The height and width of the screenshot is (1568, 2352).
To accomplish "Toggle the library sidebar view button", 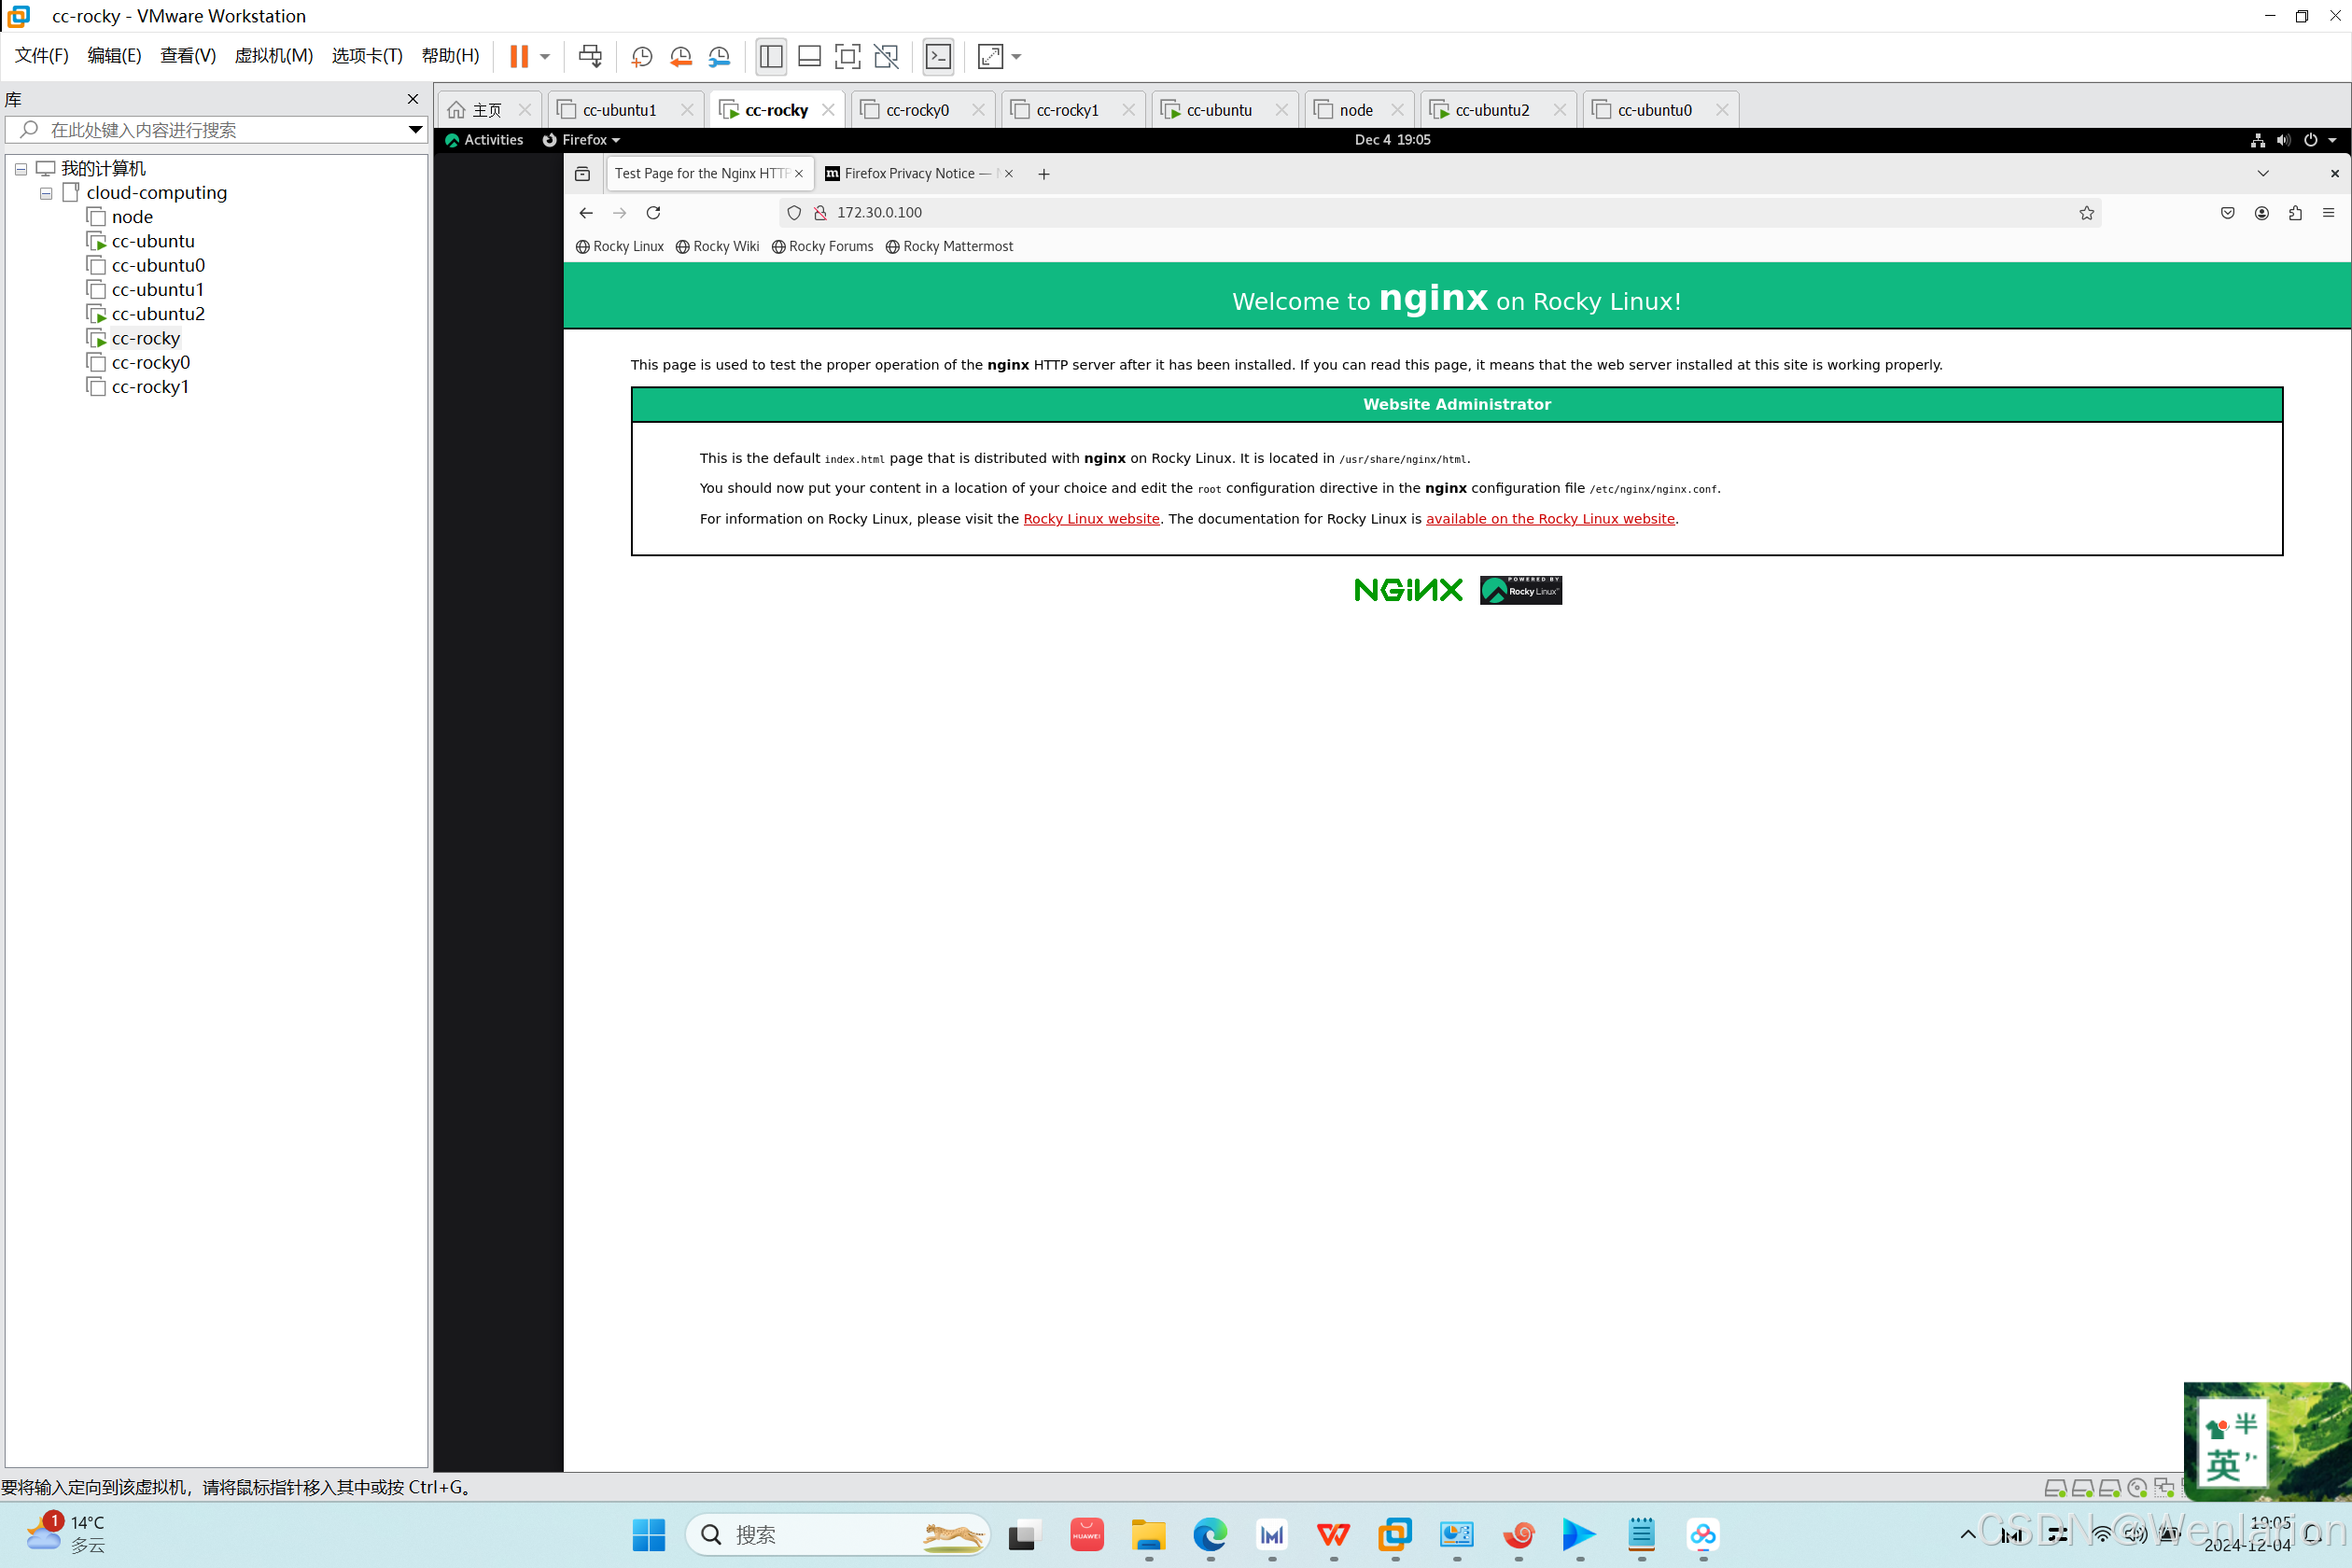I will tap(771, 56).
